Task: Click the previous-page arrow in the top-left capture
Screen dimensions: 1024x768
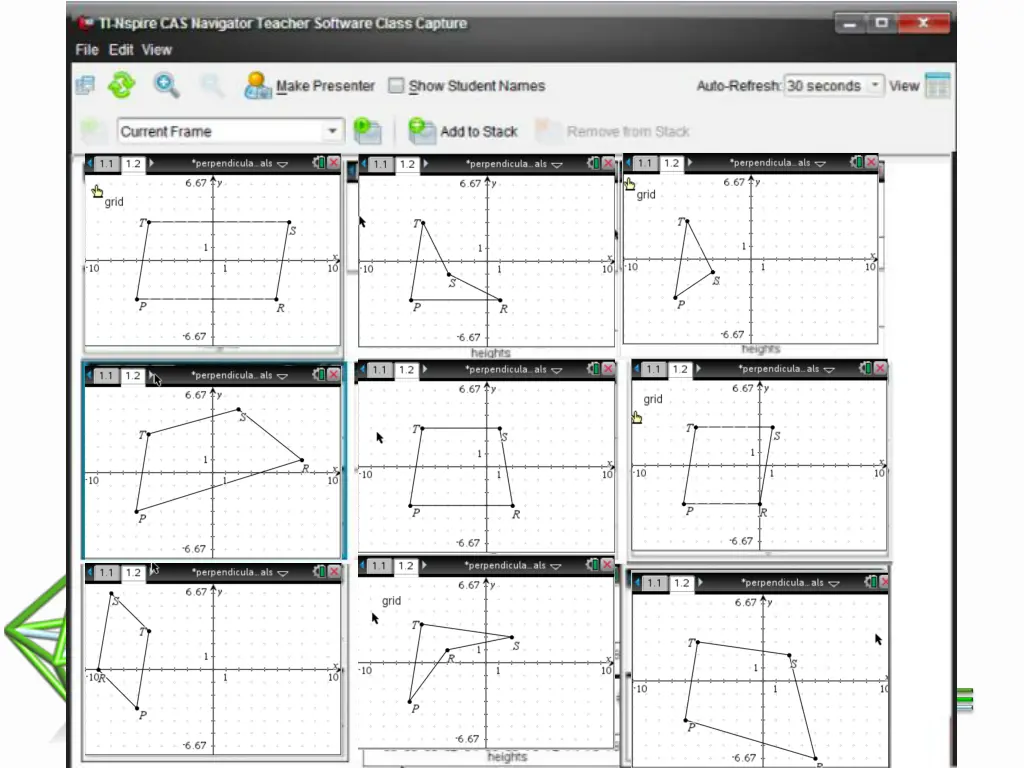Action: point(89,163)
